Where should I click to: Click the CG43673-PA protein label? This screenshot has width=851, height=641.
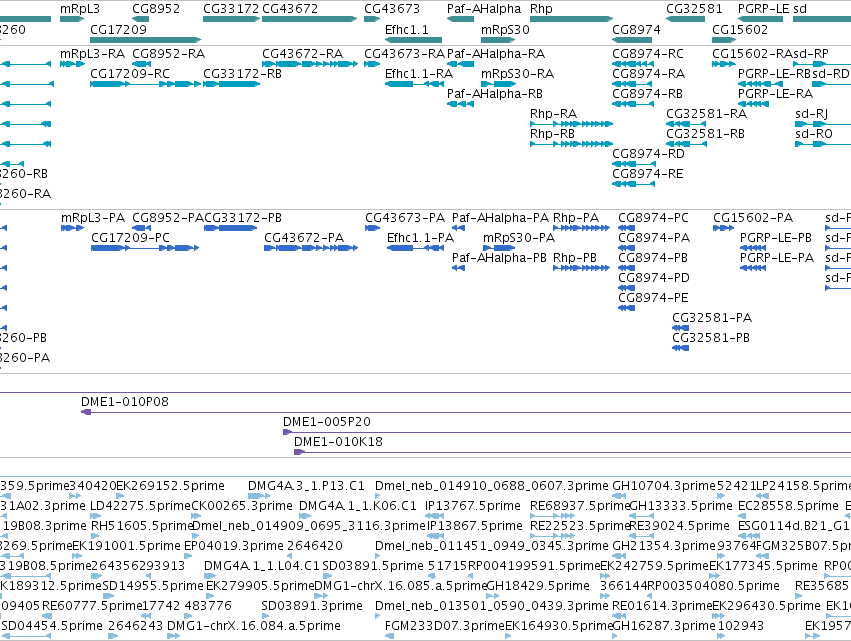(405, 218)
